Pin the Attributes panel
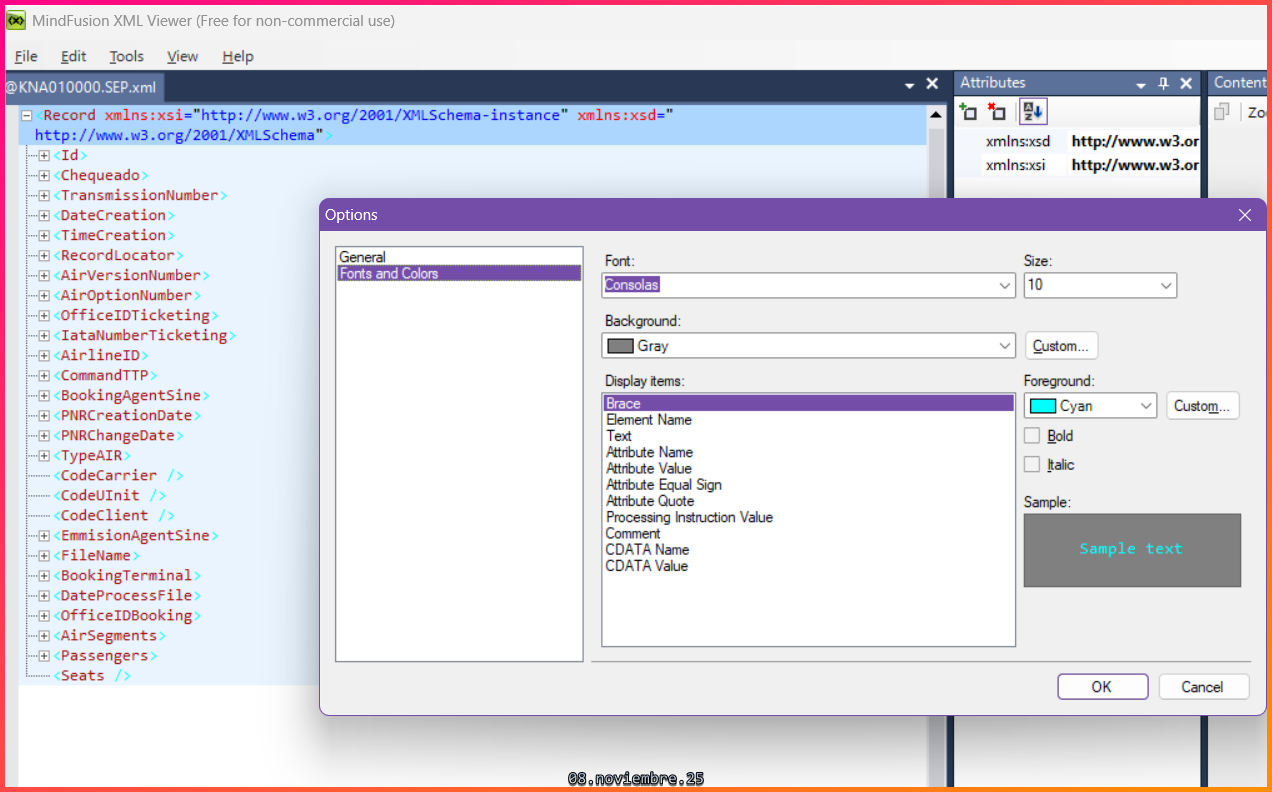 pyautogui.click(x=1163, y=84)
